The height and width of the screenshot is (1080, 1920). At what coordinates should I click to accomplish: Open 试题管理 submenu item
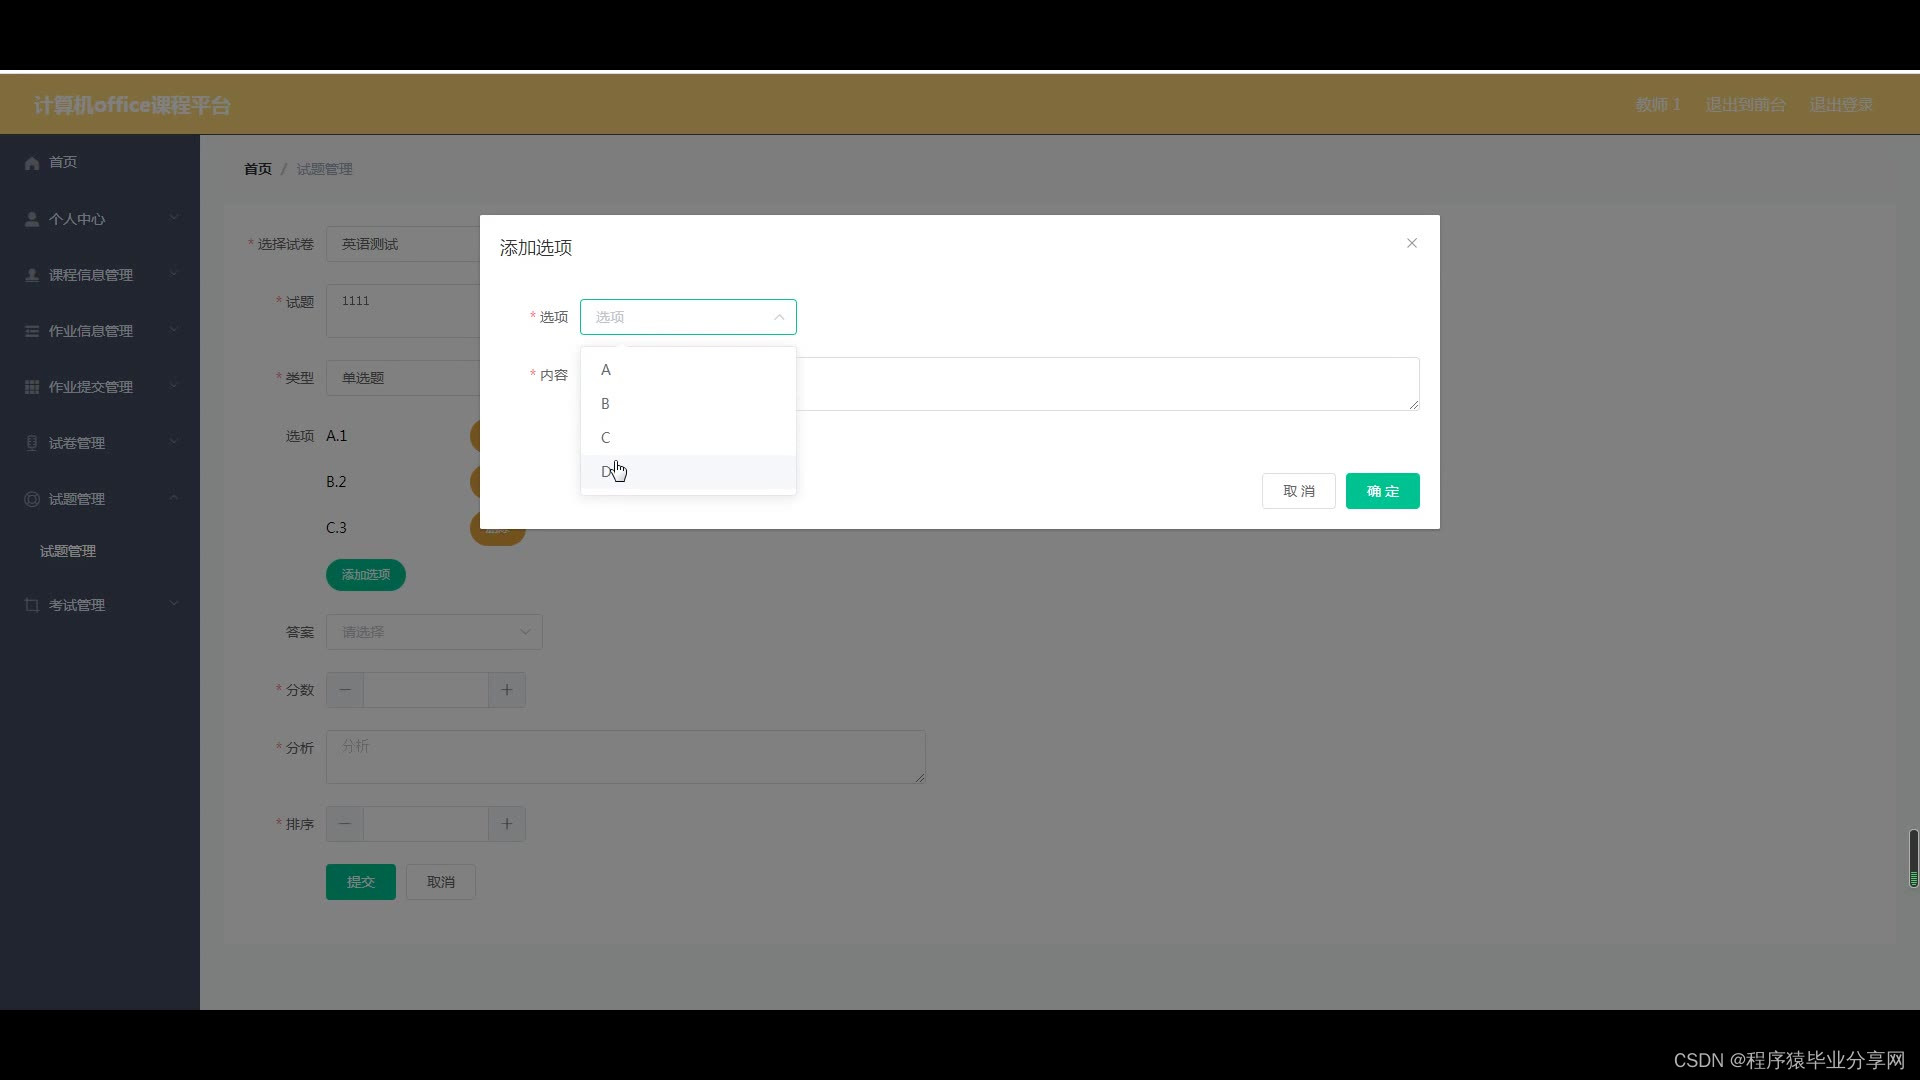click(x=68, y=551)
